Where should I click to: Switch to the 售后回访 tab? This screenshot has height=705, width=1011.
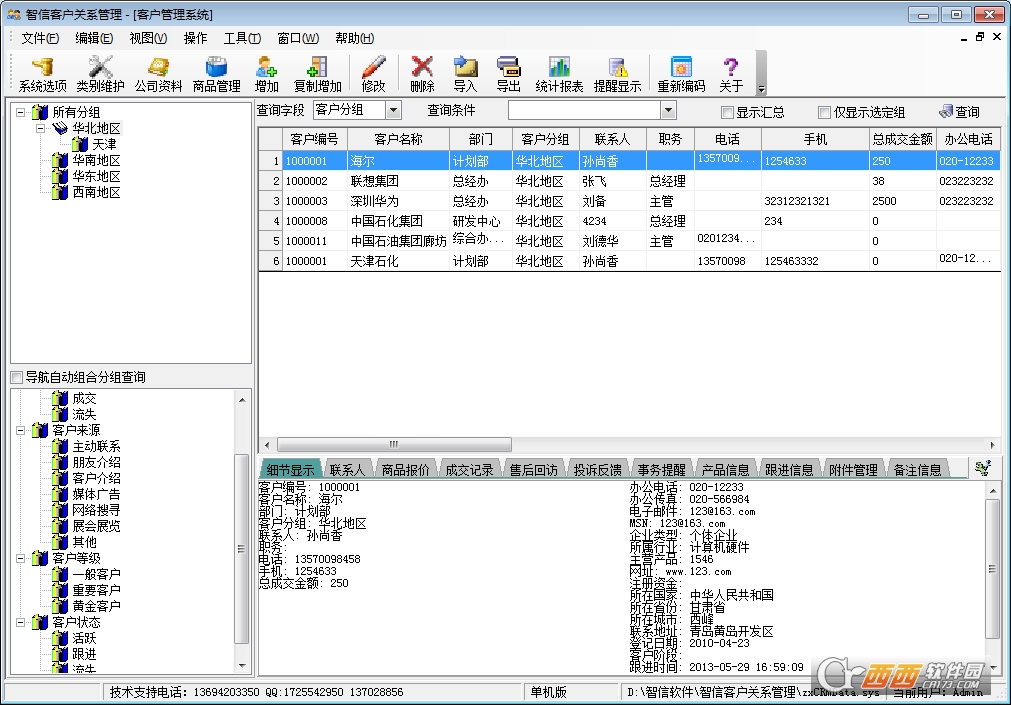(533, 470)
